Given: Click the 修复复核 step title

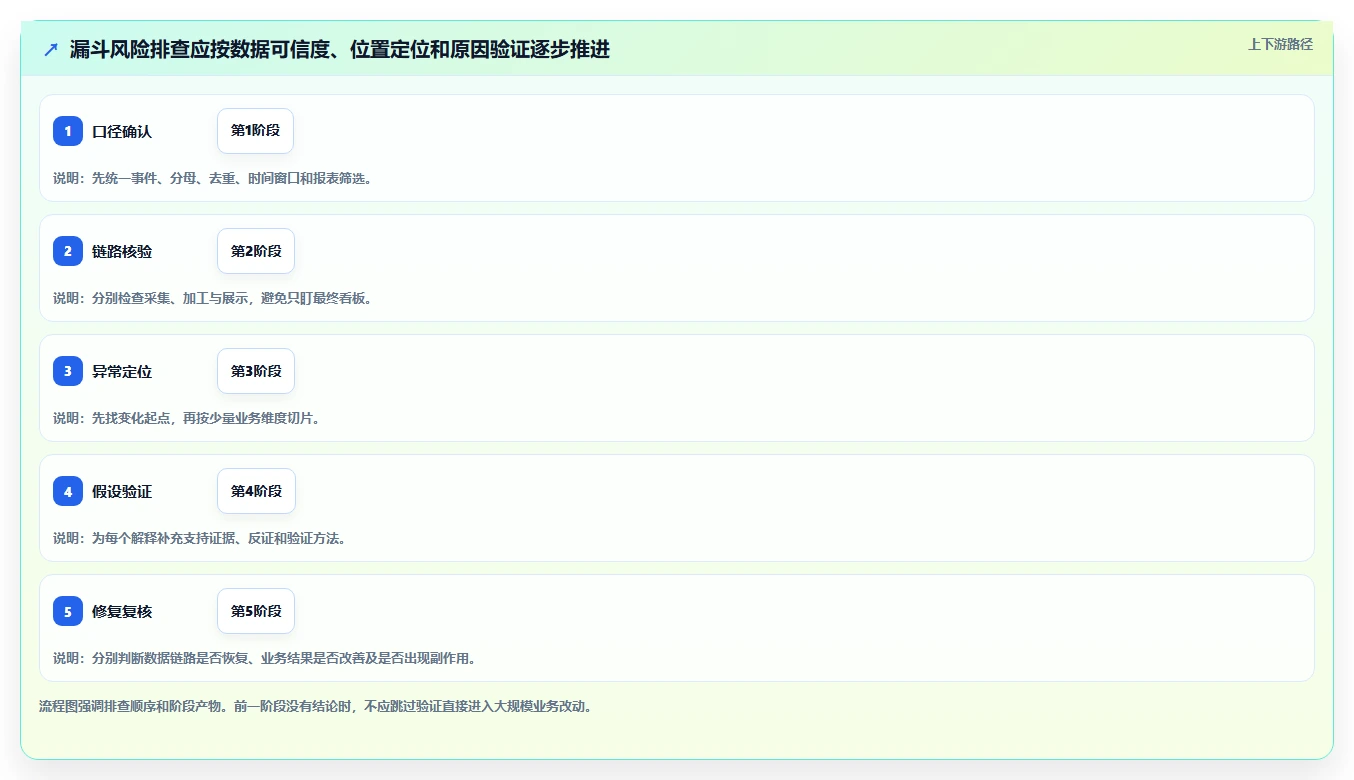Looking at the screenshot, I should 122,612.
